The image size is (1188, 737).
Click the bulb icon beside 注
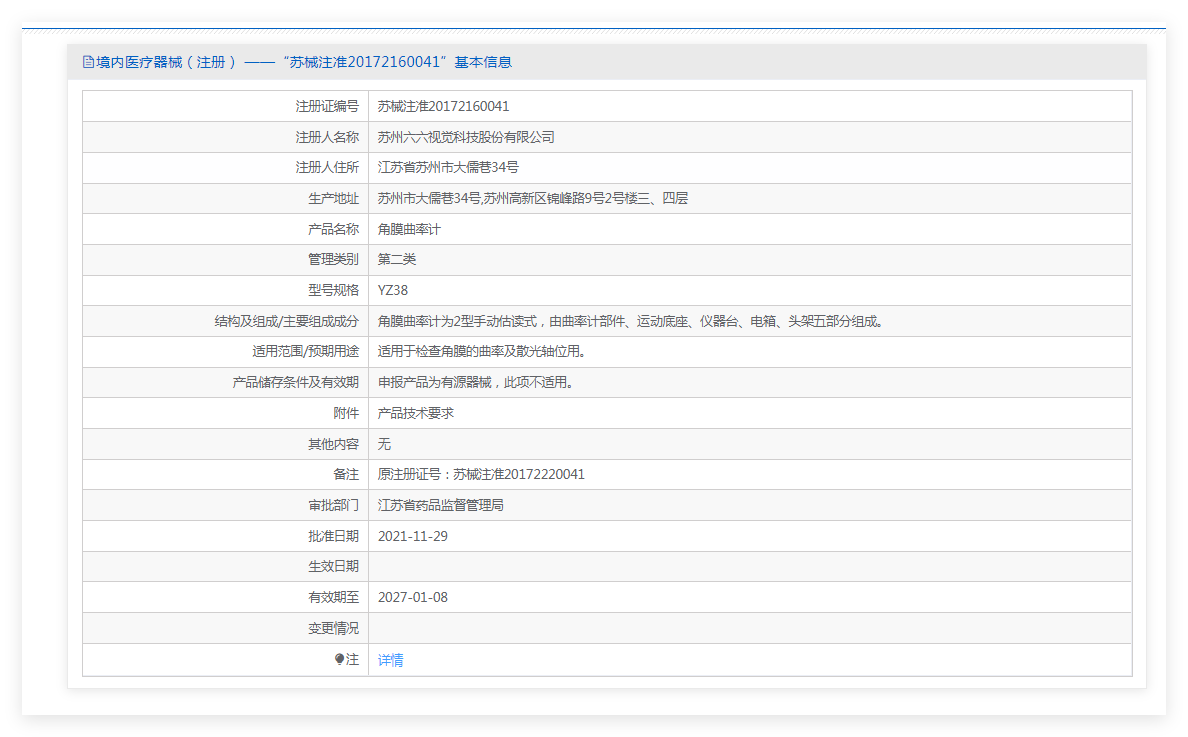pos(339,659)
